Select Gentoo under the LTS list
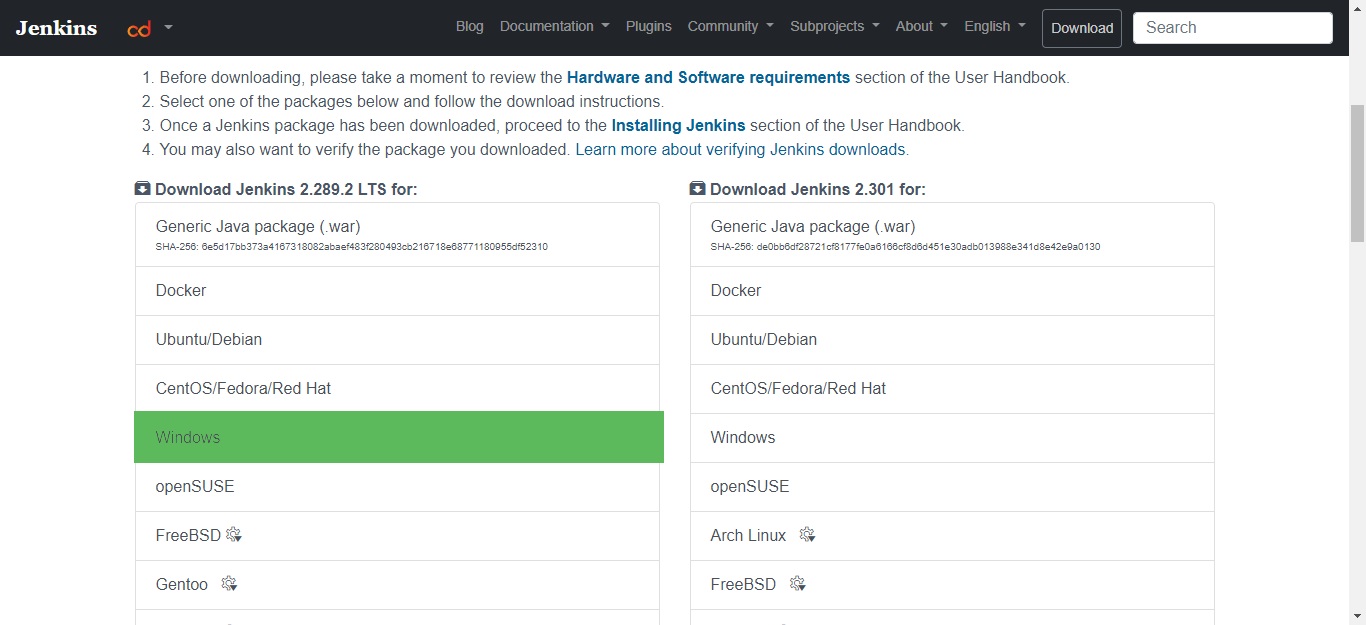This screenshot has height=625, width=1366. 397,585
